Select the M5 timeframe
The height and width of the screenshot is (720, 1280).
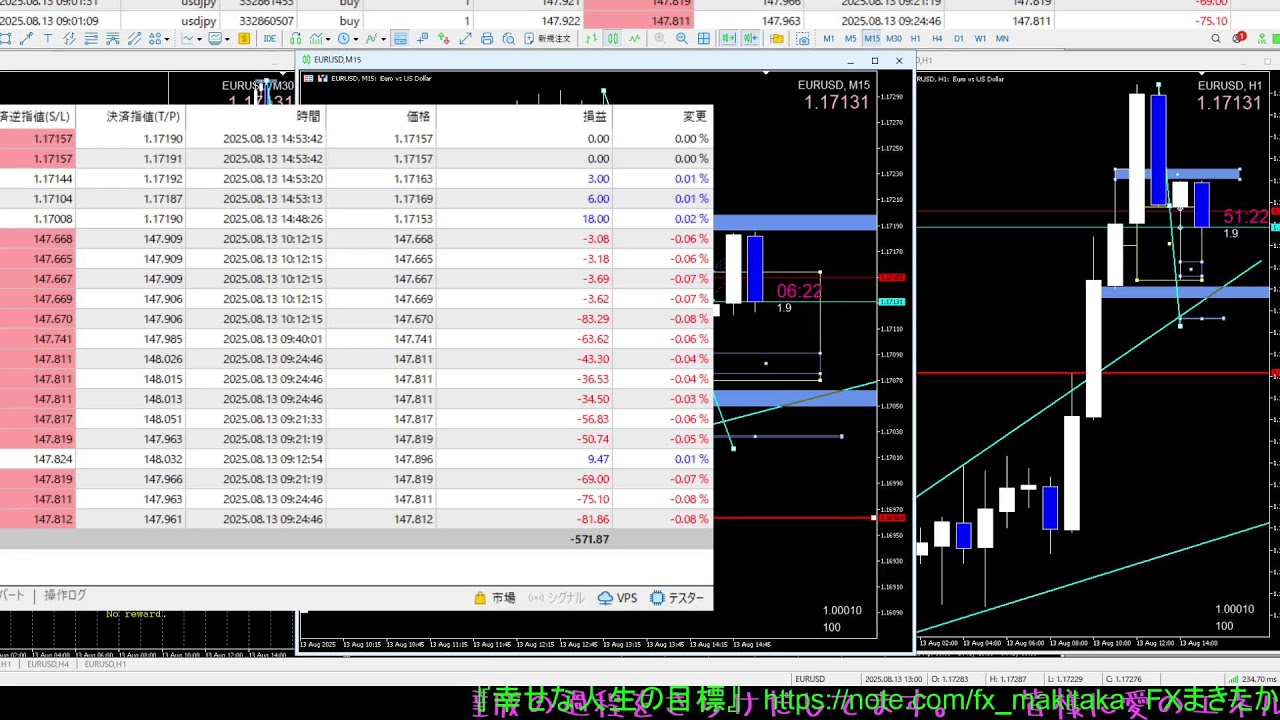coord(850,39)
